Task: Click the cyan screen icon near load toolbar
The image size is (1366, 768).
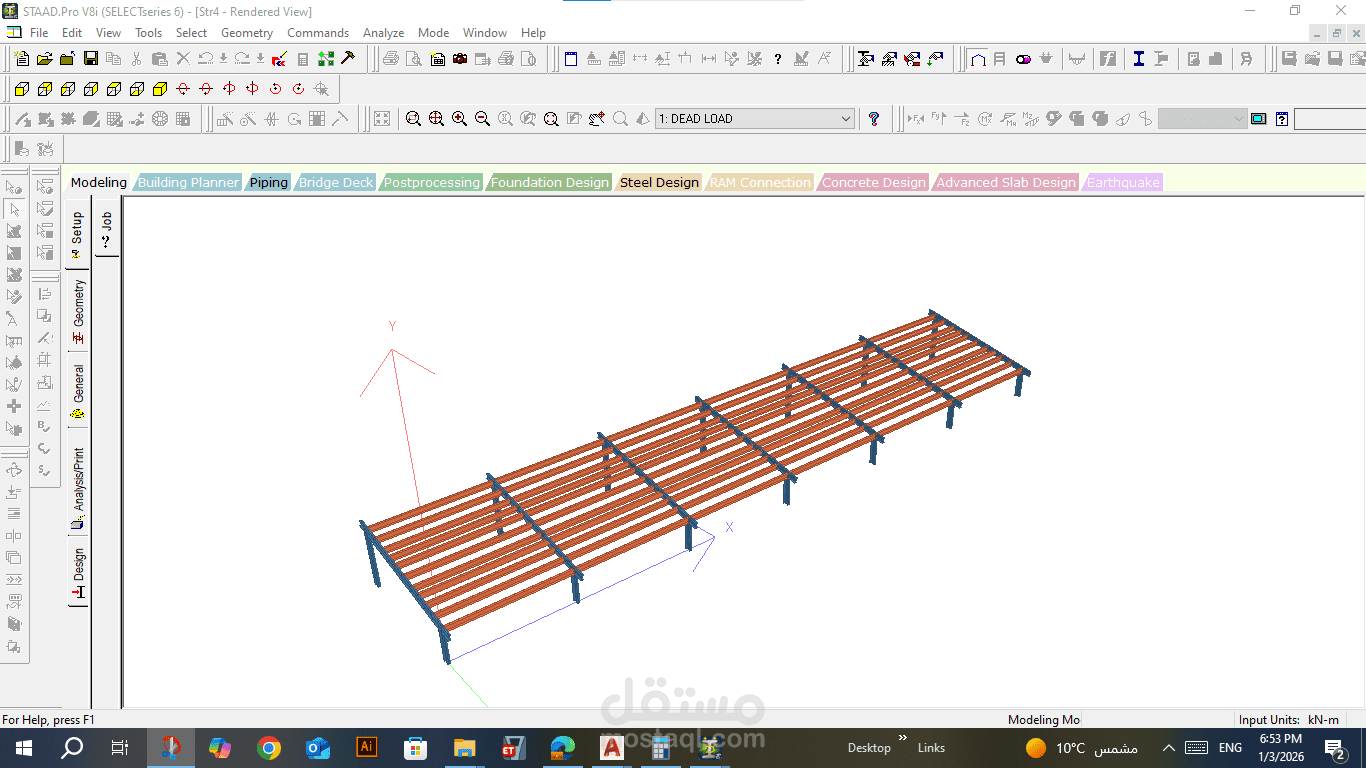Action: [x=1258, y=119]
